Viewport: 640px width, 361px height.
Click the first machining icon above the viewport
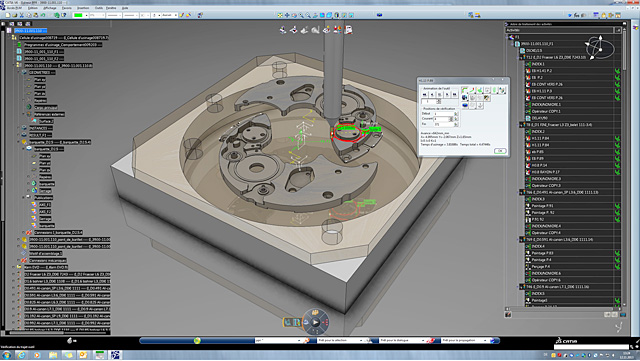click(283, 30)
